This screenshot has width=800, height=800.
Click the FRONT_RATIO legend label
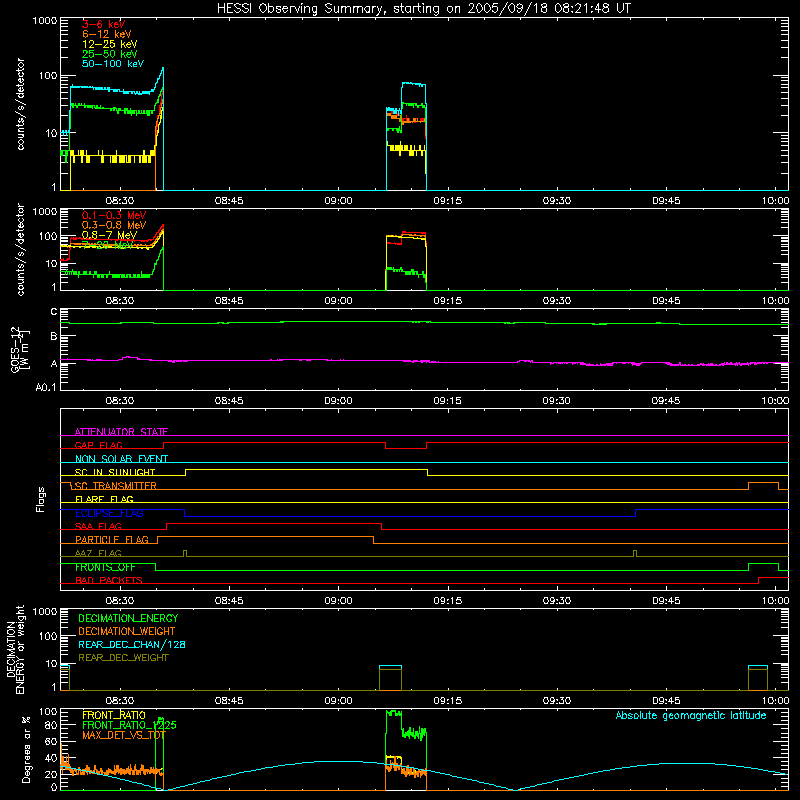click(x=114, y=715)
